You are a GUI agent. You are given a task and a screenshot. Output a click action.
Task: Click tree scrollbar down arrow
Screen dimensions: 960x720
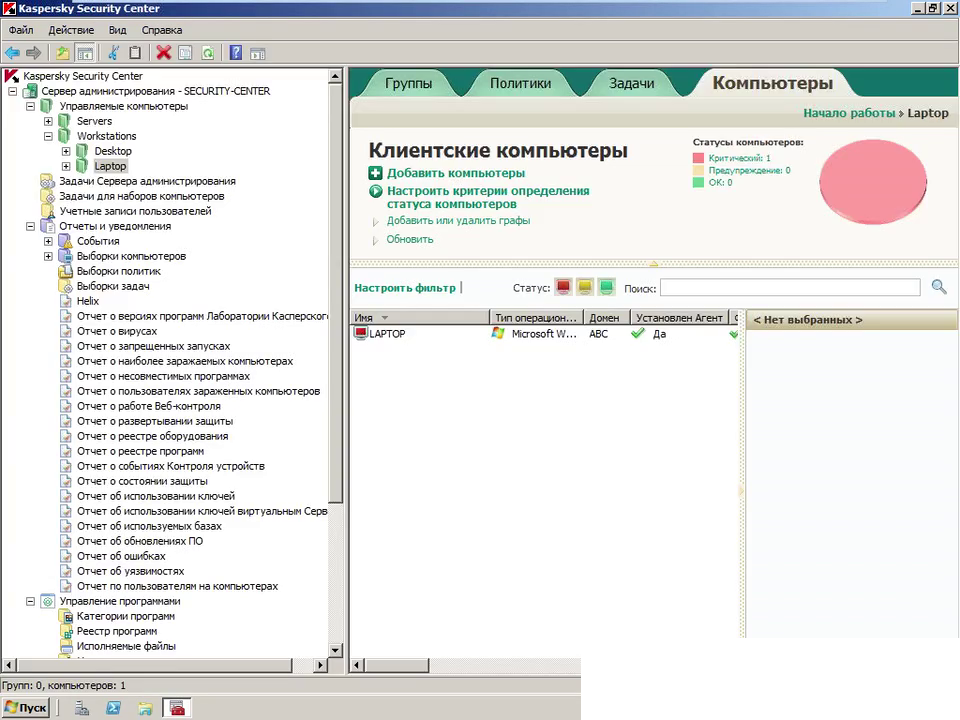coord(335,650)
